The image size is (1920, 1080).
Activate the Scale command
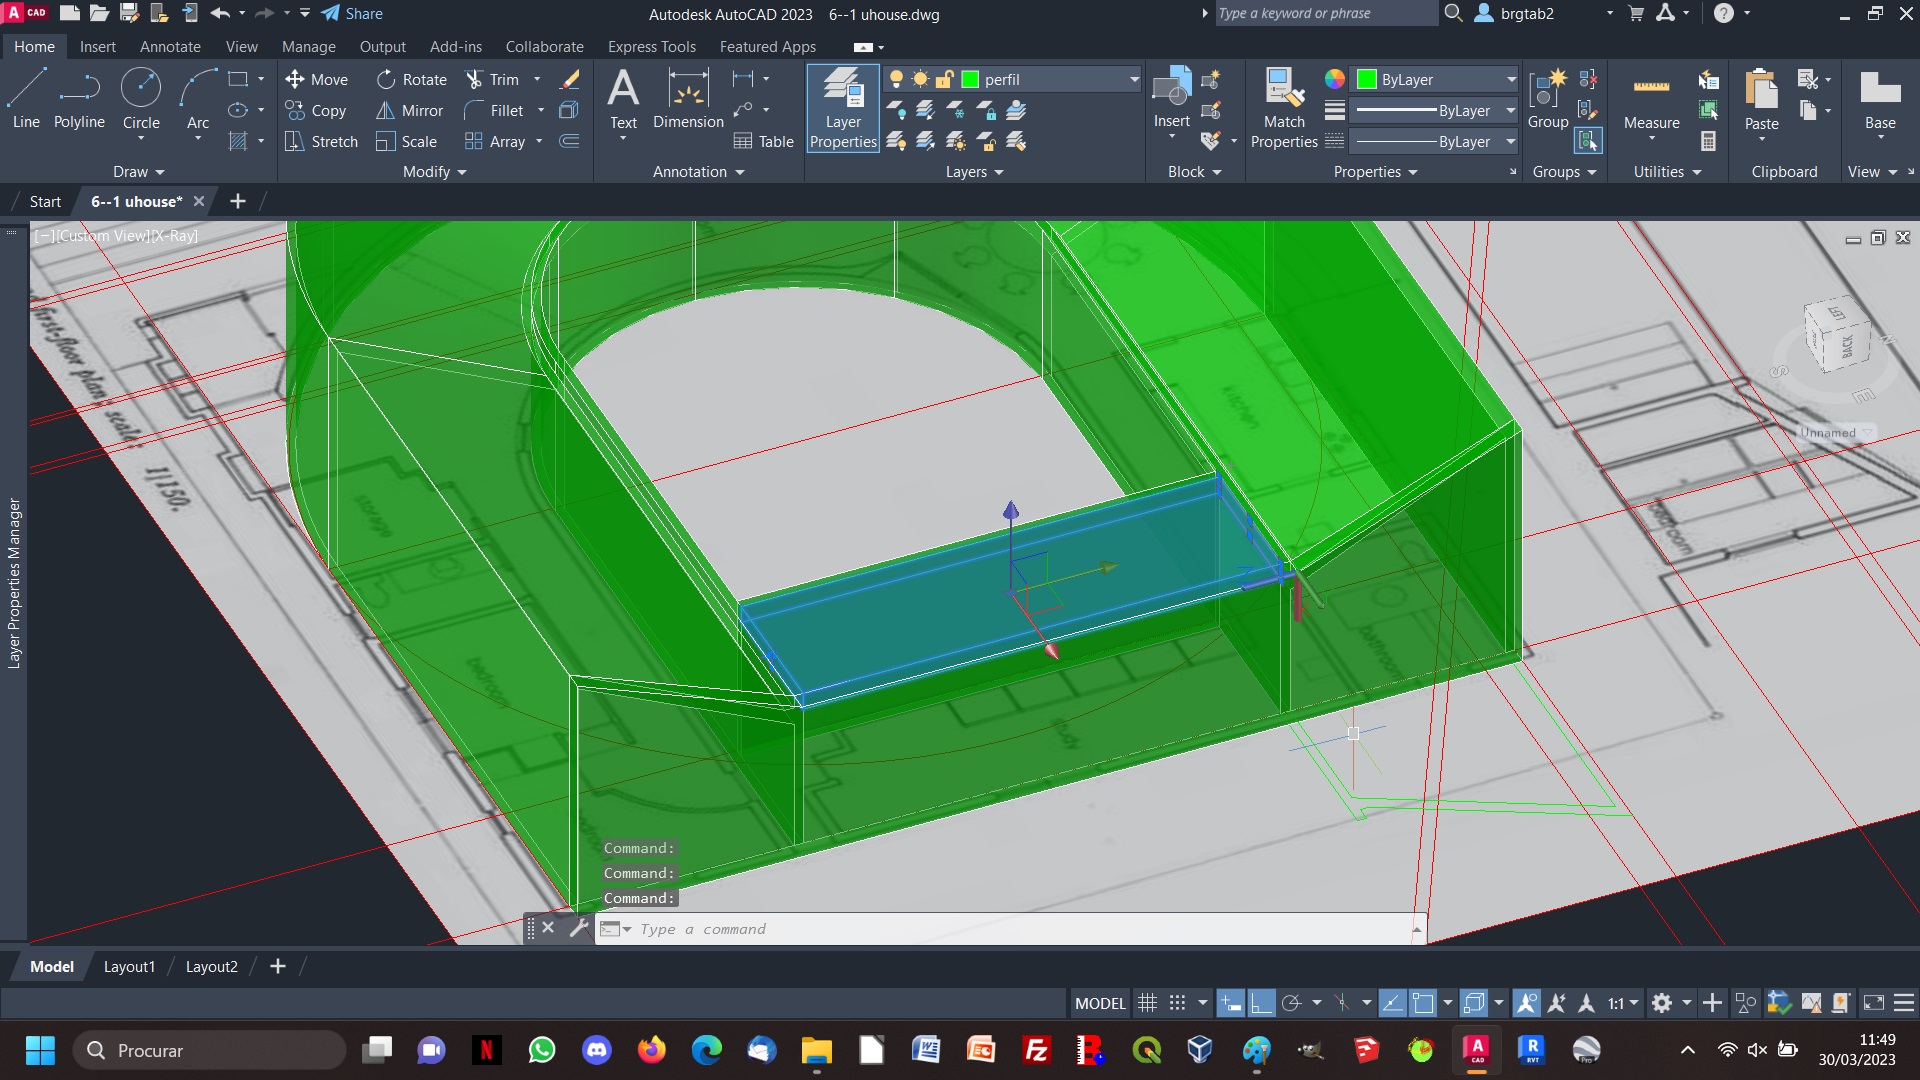point(406,141)
